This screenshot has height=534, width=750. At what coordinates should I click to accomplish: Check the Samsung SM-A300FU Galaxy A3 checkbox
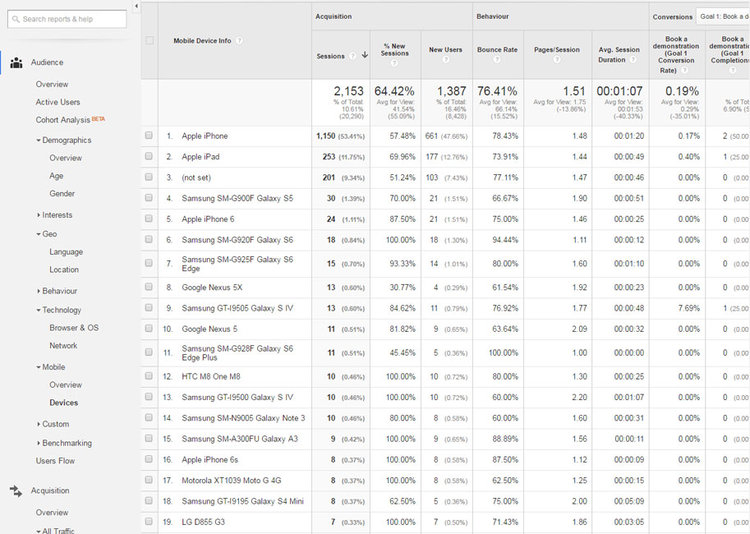[149, 438]
